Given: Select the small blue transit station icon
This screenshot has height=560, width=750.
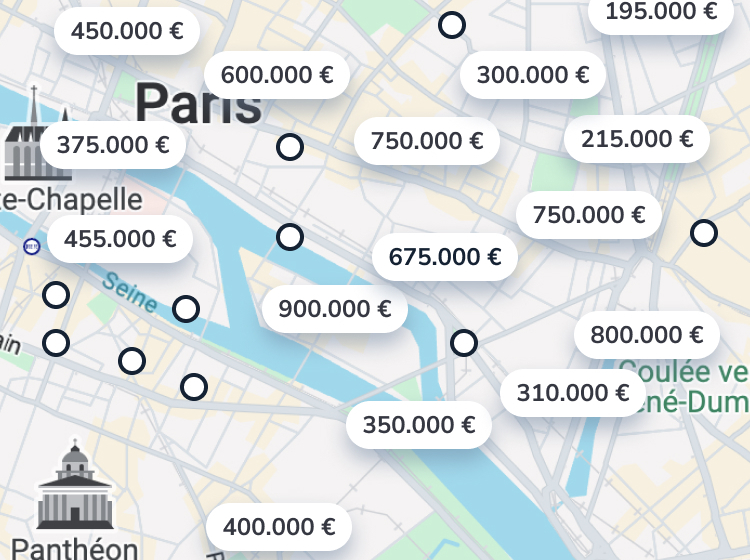Looking at the screenshot, I should [x=32, y=245].
